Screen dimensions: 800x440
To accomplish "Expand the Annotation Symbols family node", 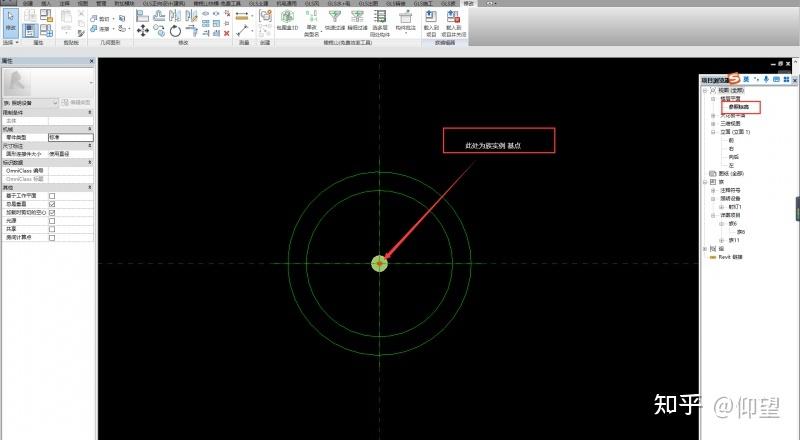I will [x=713, y=190].
